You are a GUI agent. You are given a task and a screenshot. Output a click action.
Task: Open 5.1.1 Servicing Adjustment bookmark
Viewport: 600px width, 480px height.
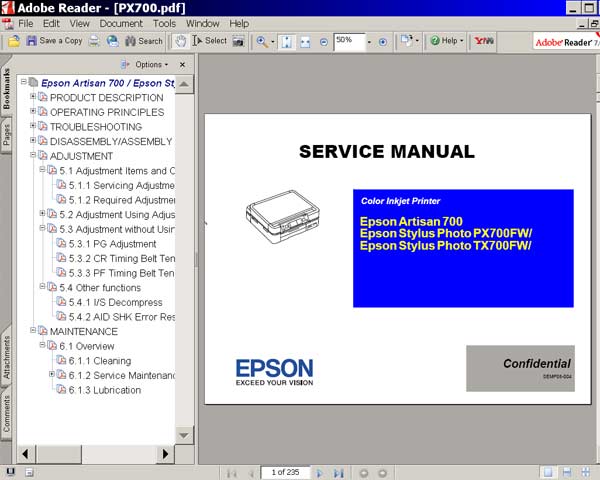pyautogui.click(x=122, y=185)
